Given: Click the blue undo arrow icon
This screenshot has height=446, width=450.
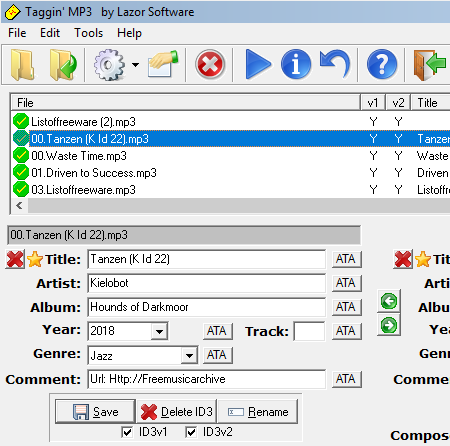Looking at the screenshot, I should click(335, 64).
